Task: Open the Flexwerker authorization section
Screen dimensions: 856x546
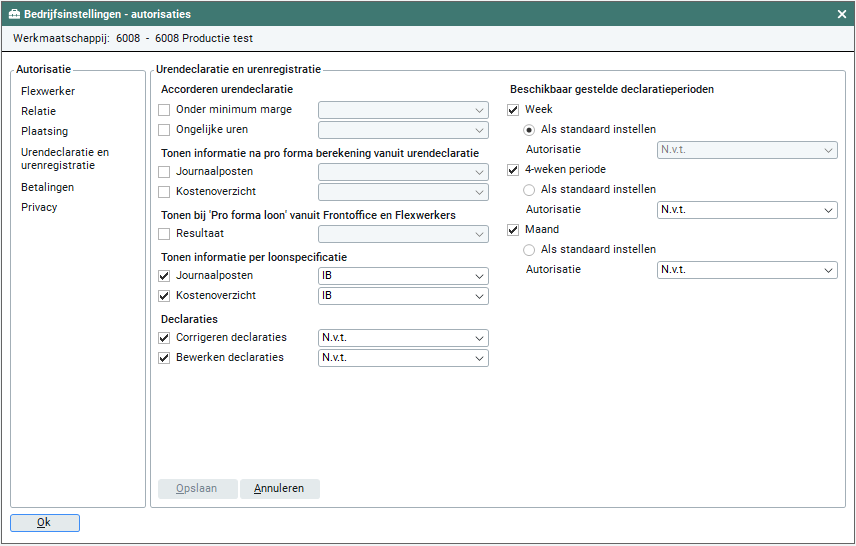Action: [48, 91]
